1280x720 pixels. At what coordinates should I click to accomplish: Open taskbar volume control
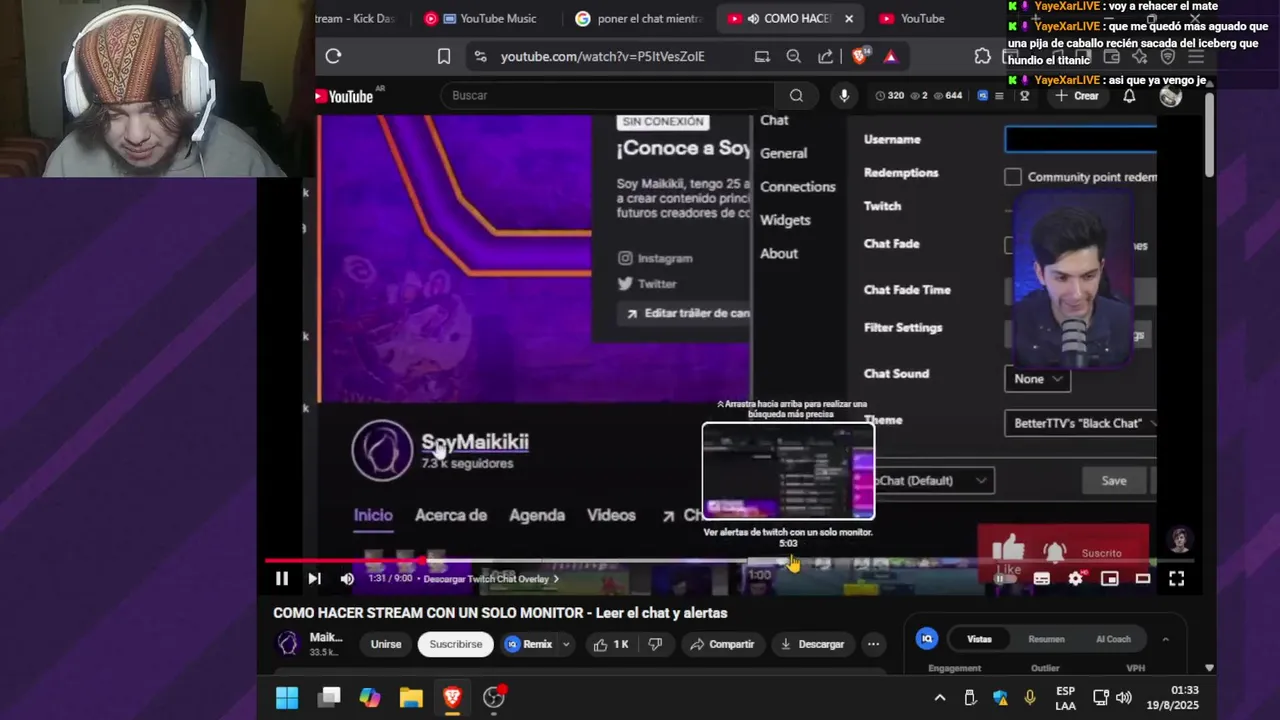click(x=1123, y=698)
